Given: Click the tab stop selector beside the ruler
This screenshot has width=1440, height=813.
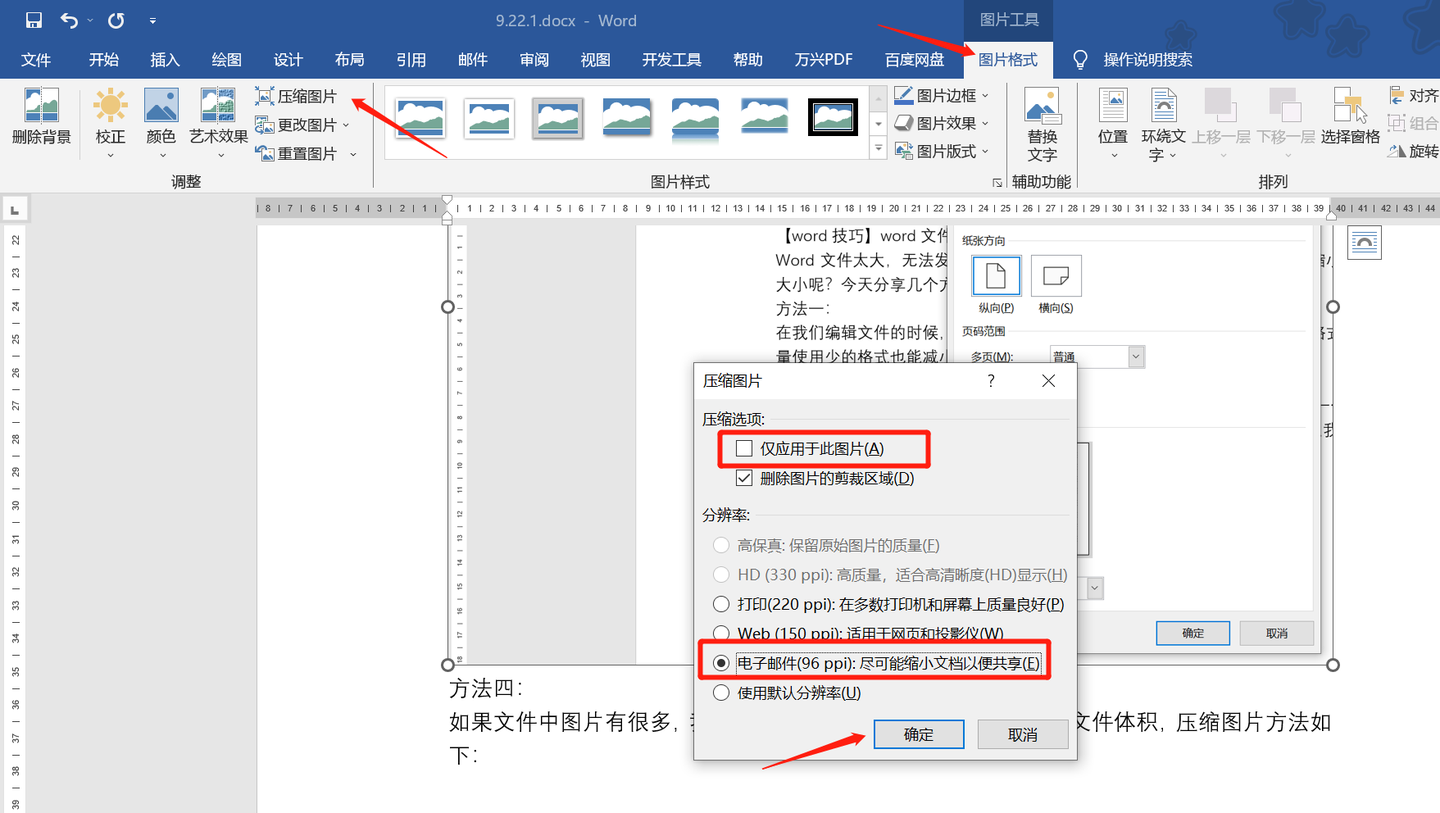Looking at the screenshot, I should (15, 209).
